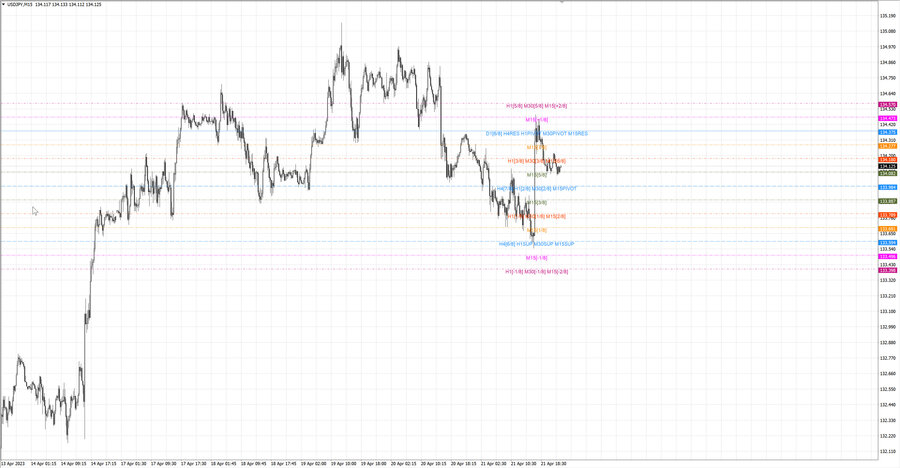The image size is (900, 468).
Task: Click the blue 134.375 price level tag
Action: click(888, 132)
